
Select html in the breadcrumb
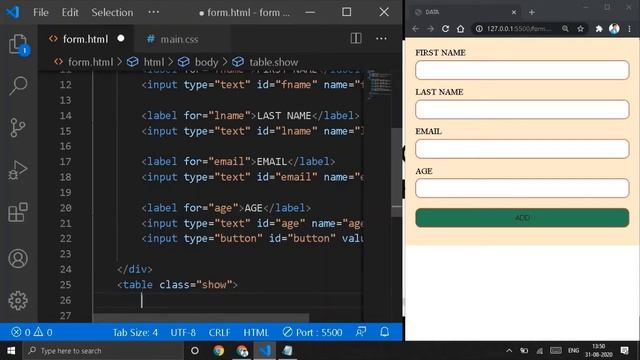[153, 62]
